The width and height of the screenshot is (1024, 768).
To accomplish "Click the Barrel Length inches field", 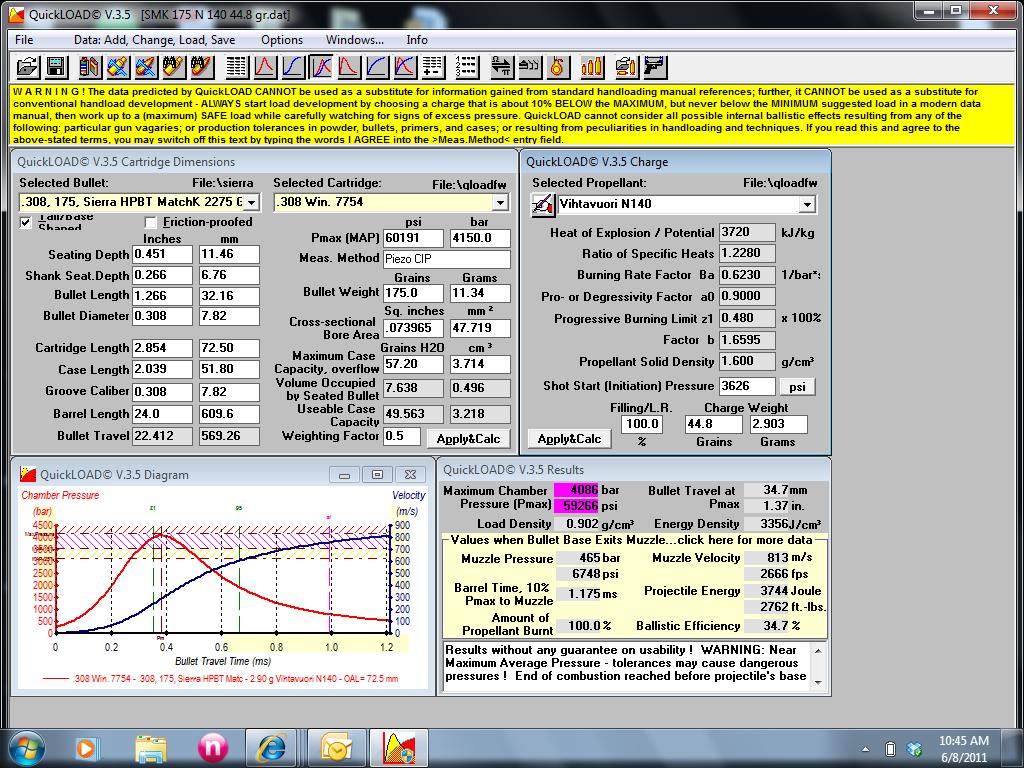I will point(163,414).
